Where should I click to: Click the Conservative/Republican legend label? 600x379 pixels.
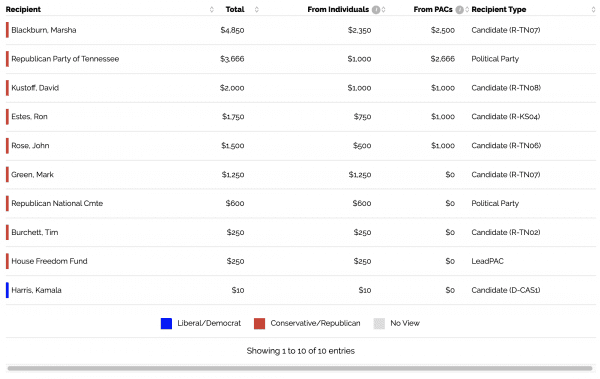pos(315,323)
